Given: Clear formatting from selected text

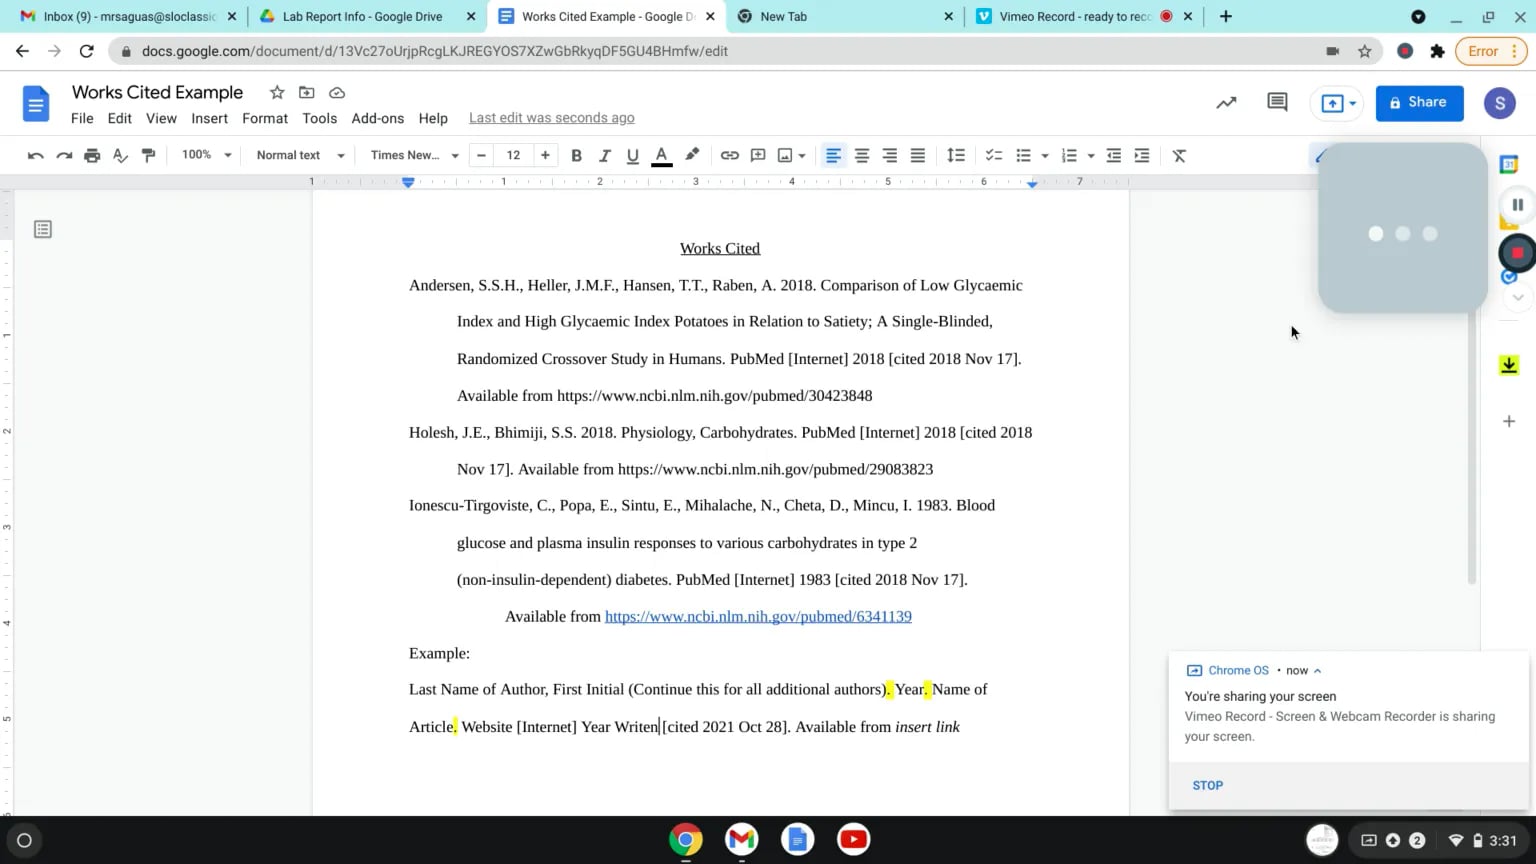Looking at the screenshot, I should click(x=1179, y=155).
